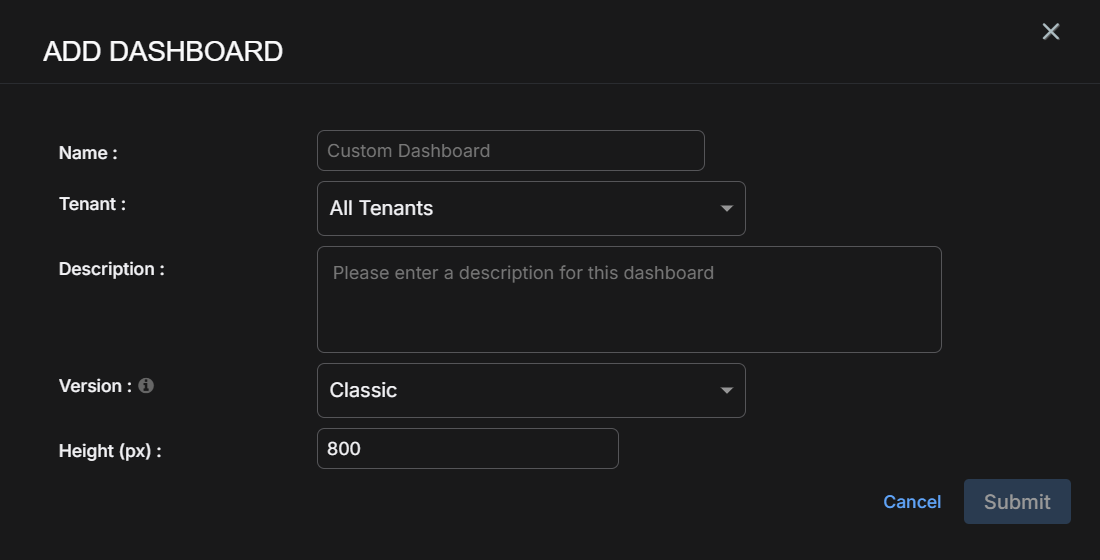The image size is (1100, 560).
Task: Click the 'Description :' field label
Action: point(111,269)
